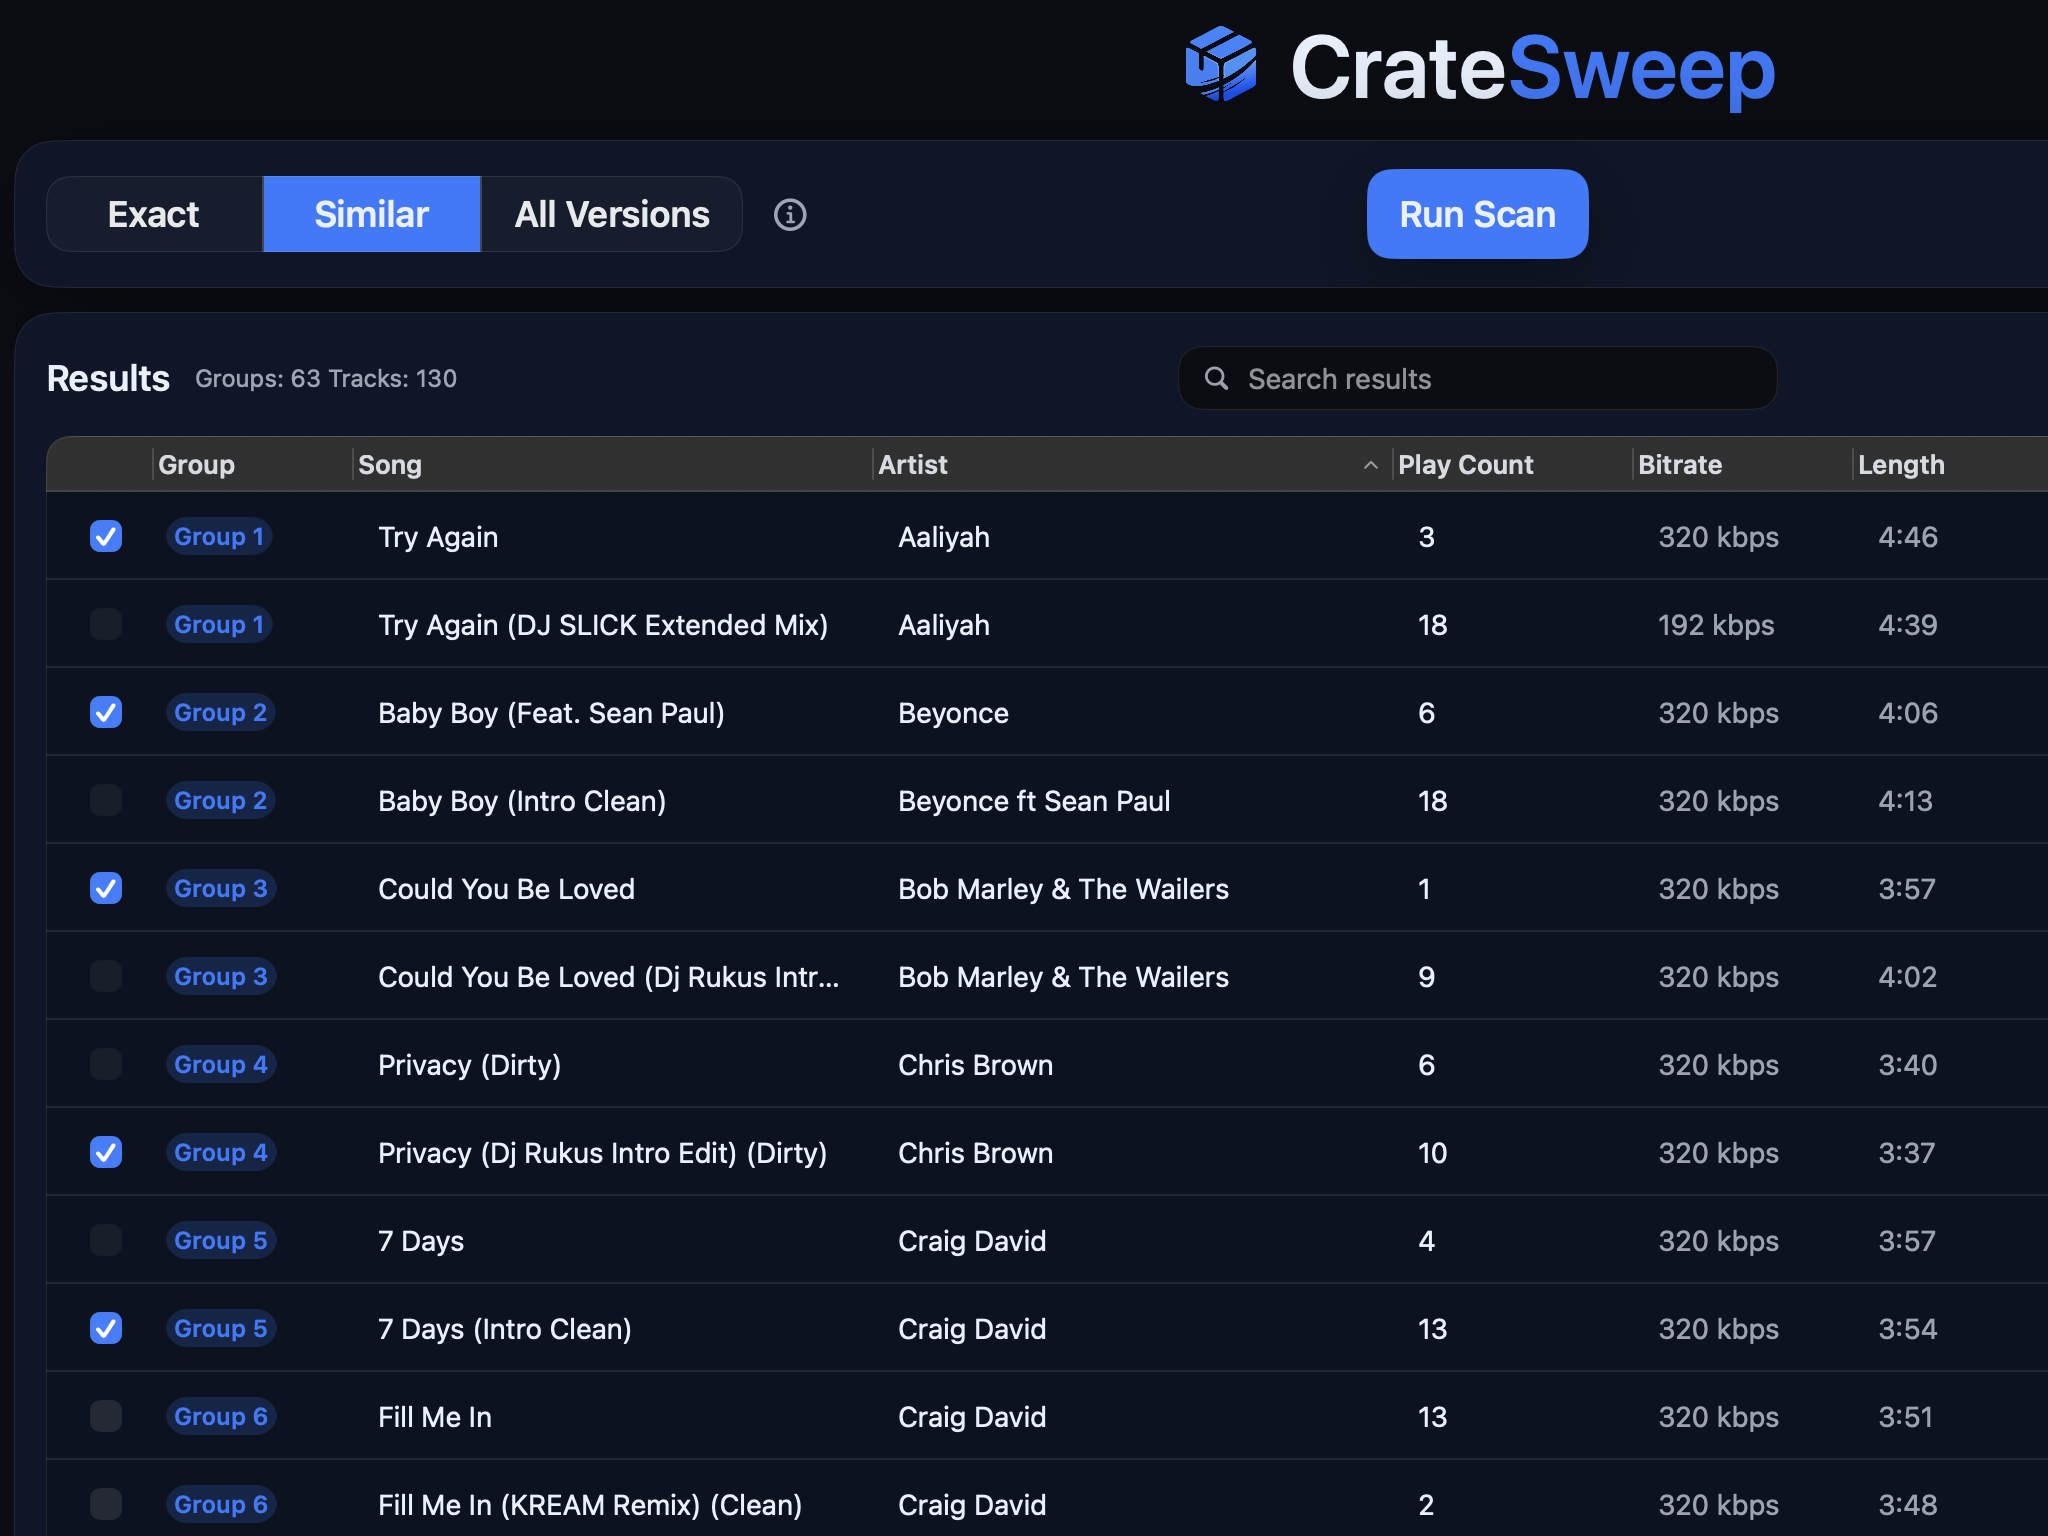Check the 7 Days 3:57 track
This screenshot has width=2048, height=1536.
pos(106,1241)
